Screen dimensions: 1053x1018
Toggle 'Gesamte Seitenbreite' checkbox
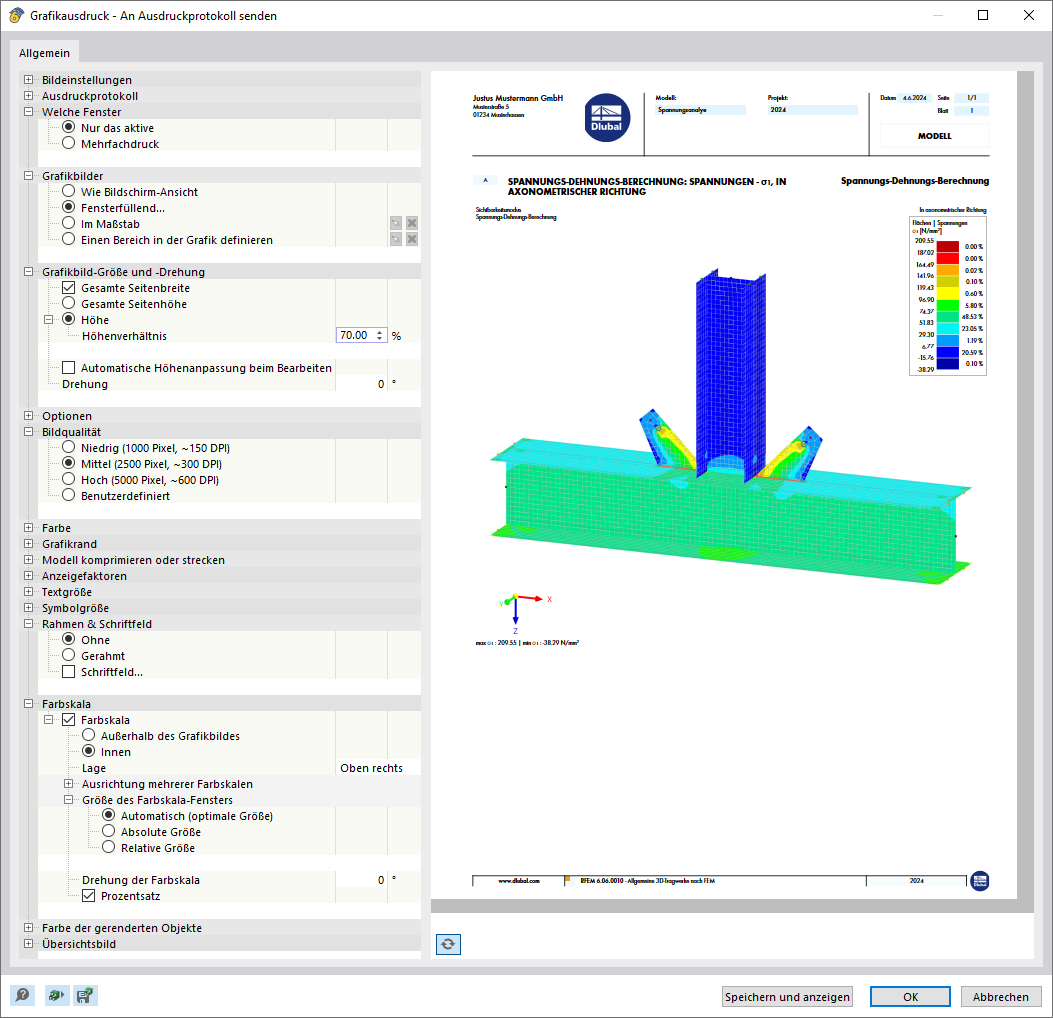[x=68, y=287]
